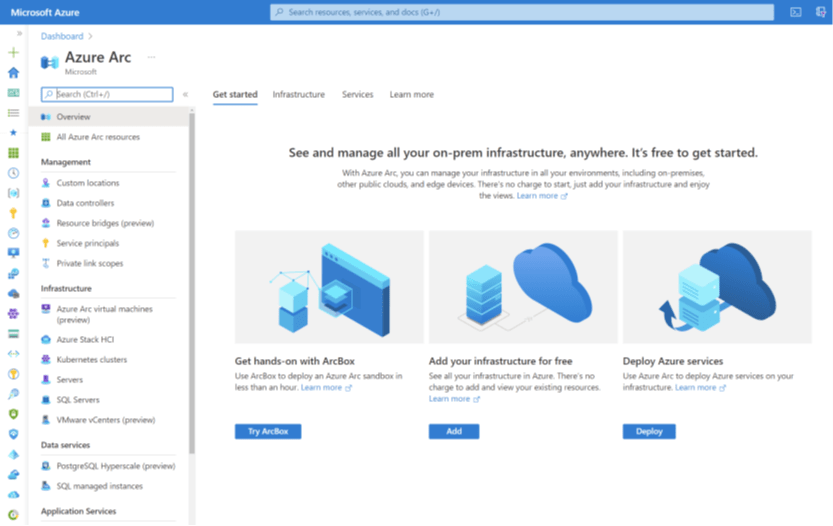Click the Dashboard breadcrumb link
The image size is (833, 526).
(62, 36)
